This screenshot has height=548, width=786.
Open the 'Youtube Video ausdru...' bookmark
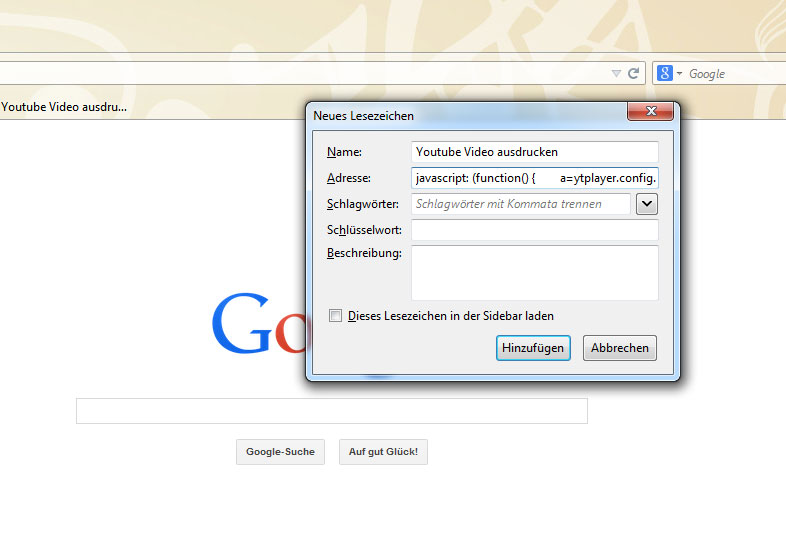pos(64,107)
